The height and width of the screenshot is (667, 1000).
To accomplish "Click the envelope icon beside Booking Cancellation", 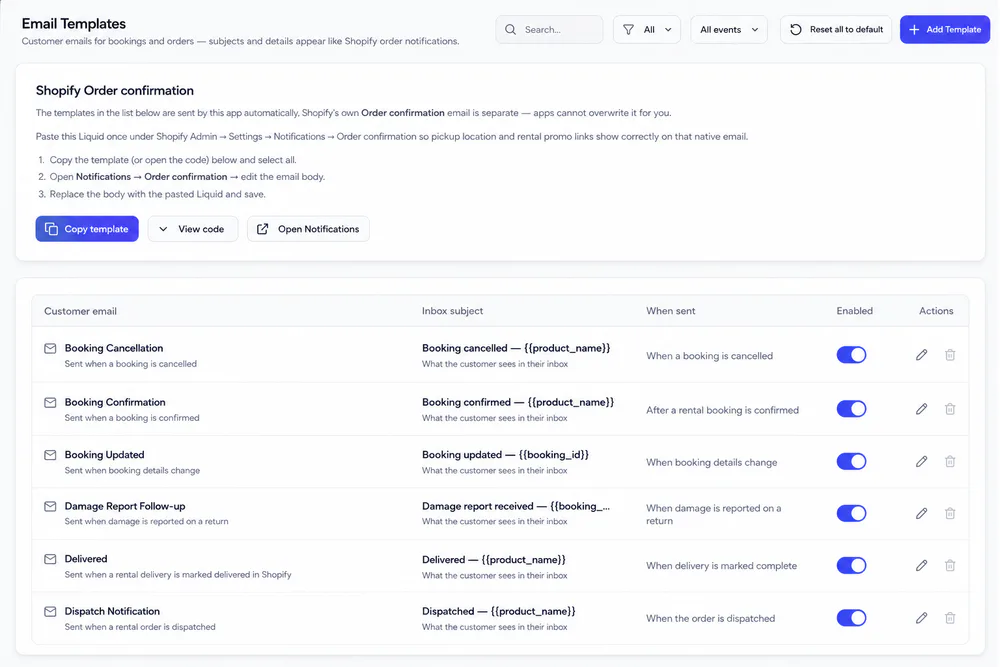I will [x=50, y=348].
